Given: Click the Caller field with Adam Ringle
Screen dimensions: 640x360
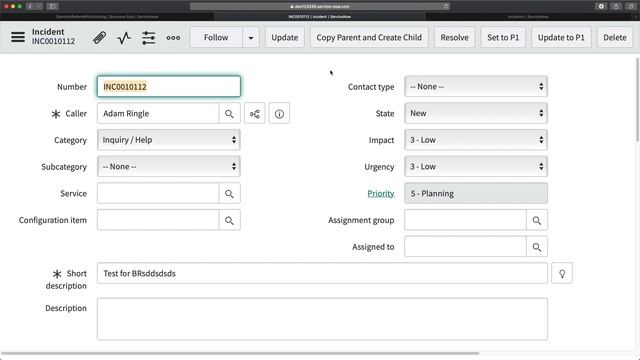Looking at the screenshot, I should tap(158, 113).
